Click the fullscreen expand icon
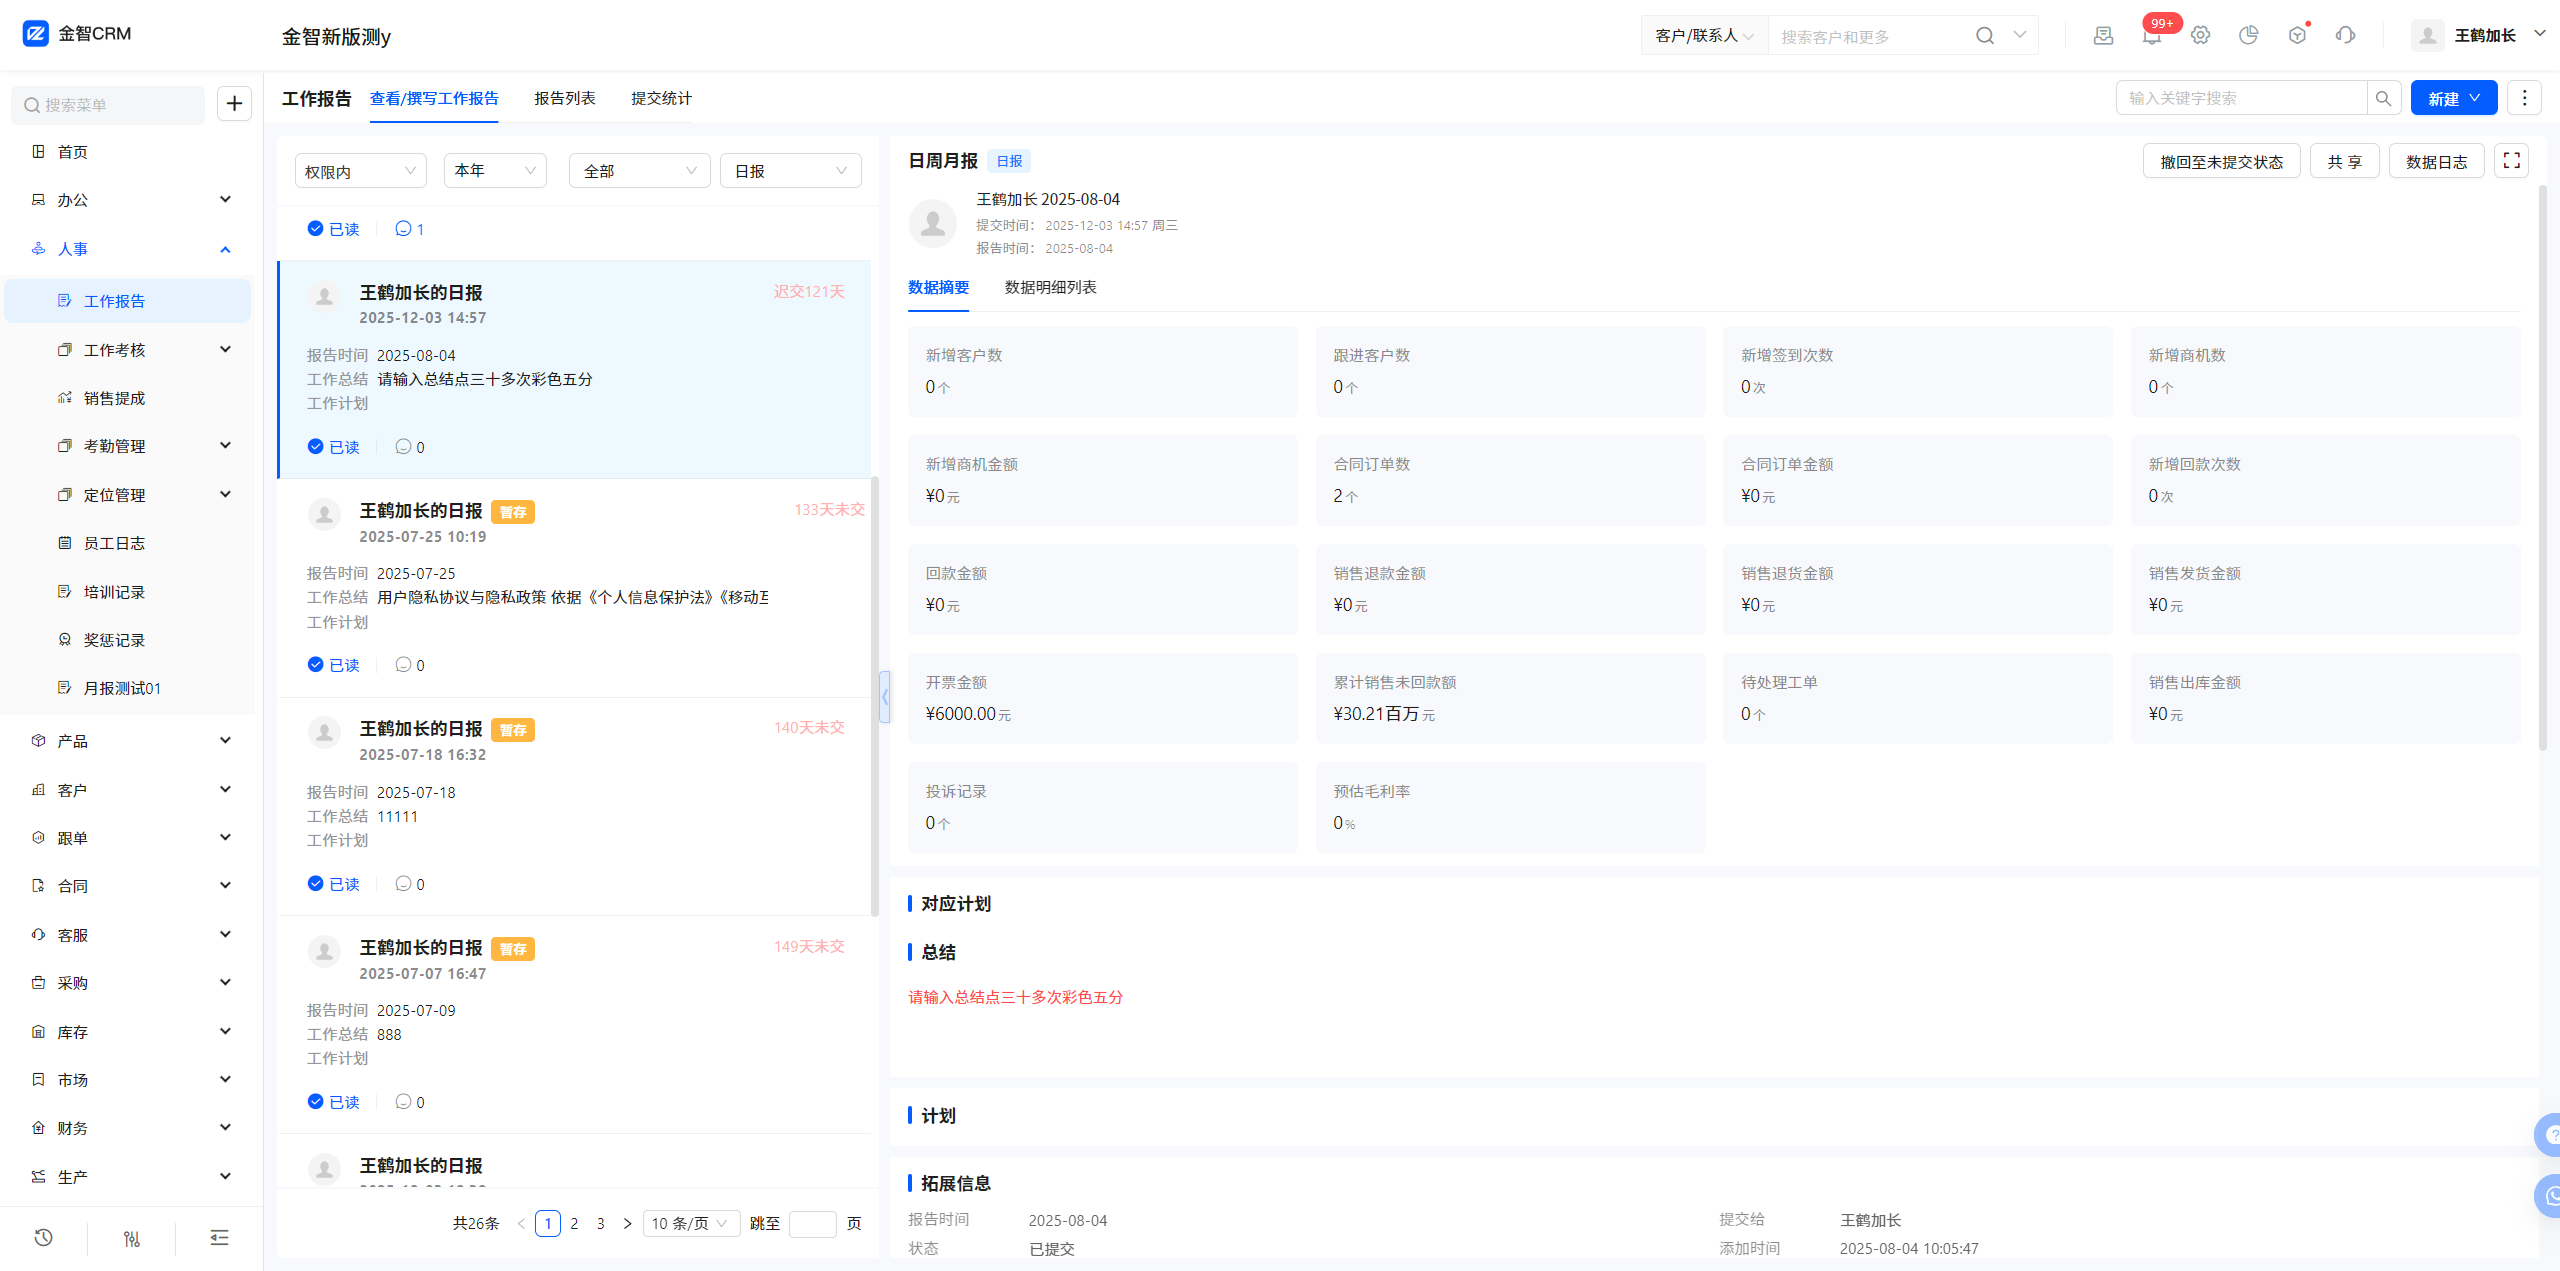Image resolution: width=2560 pixels, height=1271 pixels. pyautogui.click(x=2511, y=161)
